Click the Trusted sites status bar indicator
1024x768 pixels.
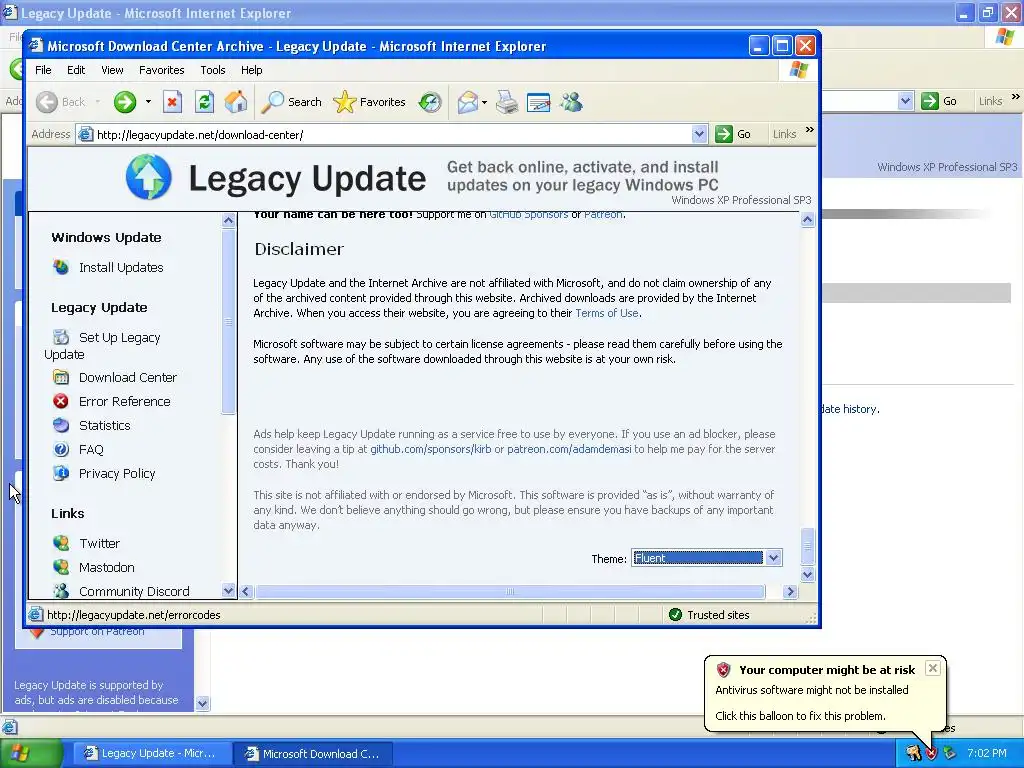pyautogui.click(x=709, y=615)
